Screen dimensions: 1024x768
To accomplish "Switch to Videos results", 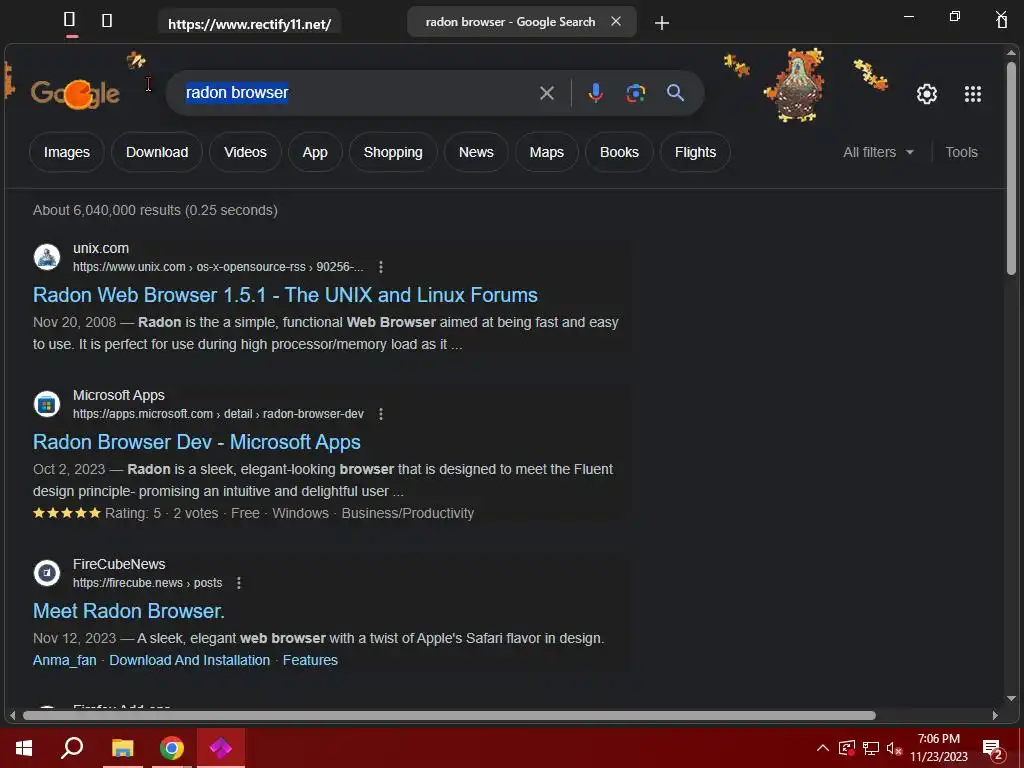I will tap(245, 152).
